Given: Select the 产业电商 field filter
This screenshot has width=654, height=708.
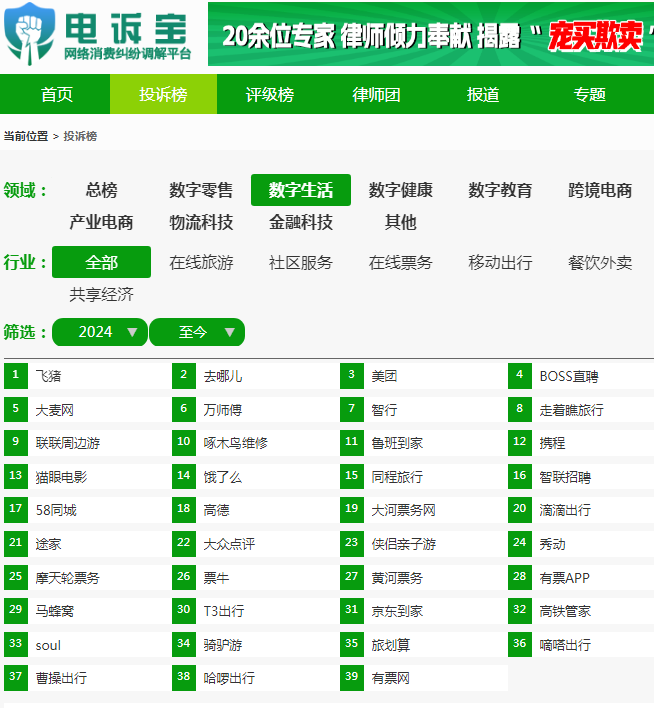Looking at the screenshot, I should pyautogui.click(x=102, y=222).
